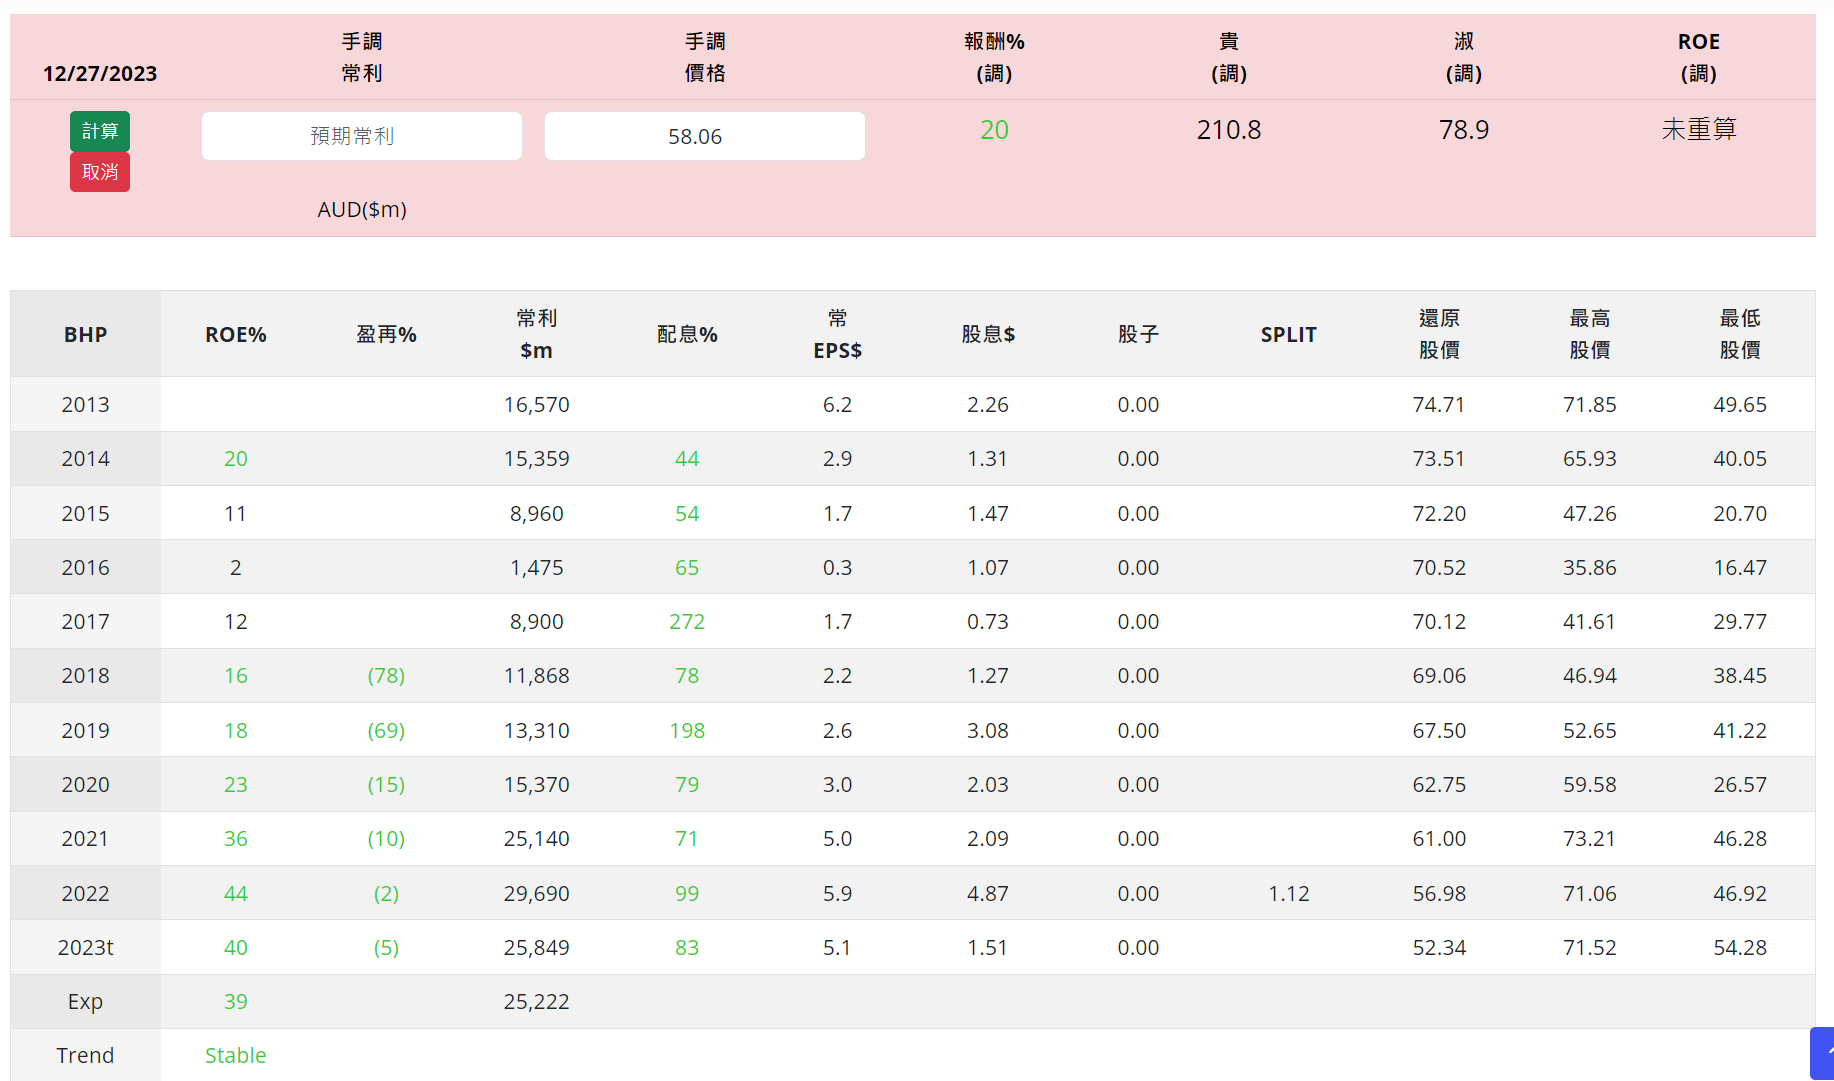Click the red 取消 cancel button

click(x=100, y=172)
